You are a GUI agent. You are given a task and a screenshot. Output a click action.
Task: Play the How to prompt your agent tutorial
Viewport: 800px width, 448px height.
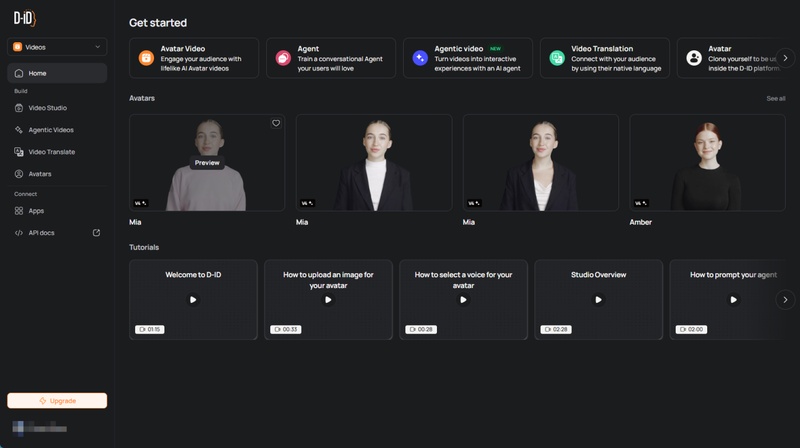pyautogui.click(x=734, y=300)
